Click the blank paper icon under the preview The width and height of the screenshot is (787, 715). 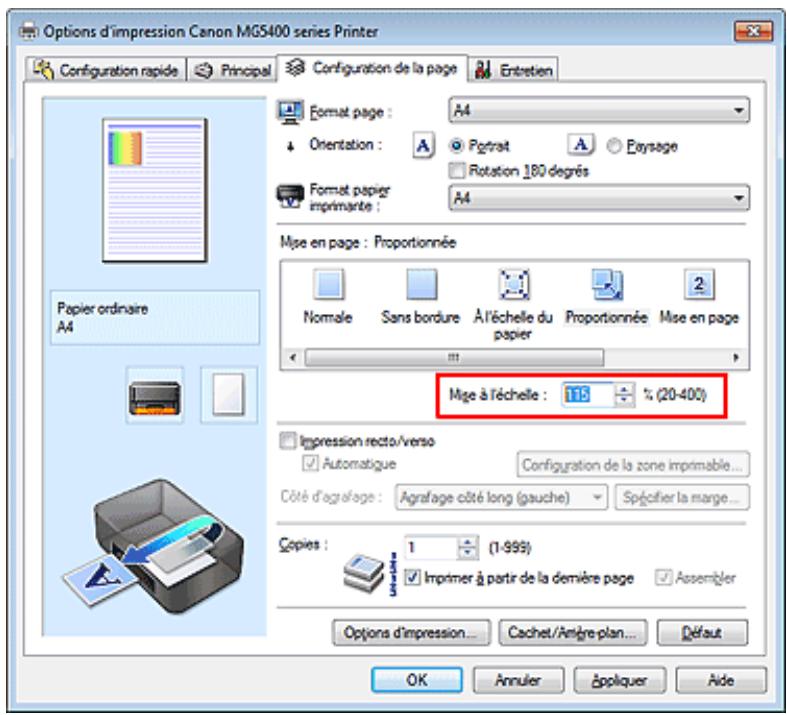tap(229, 395)
